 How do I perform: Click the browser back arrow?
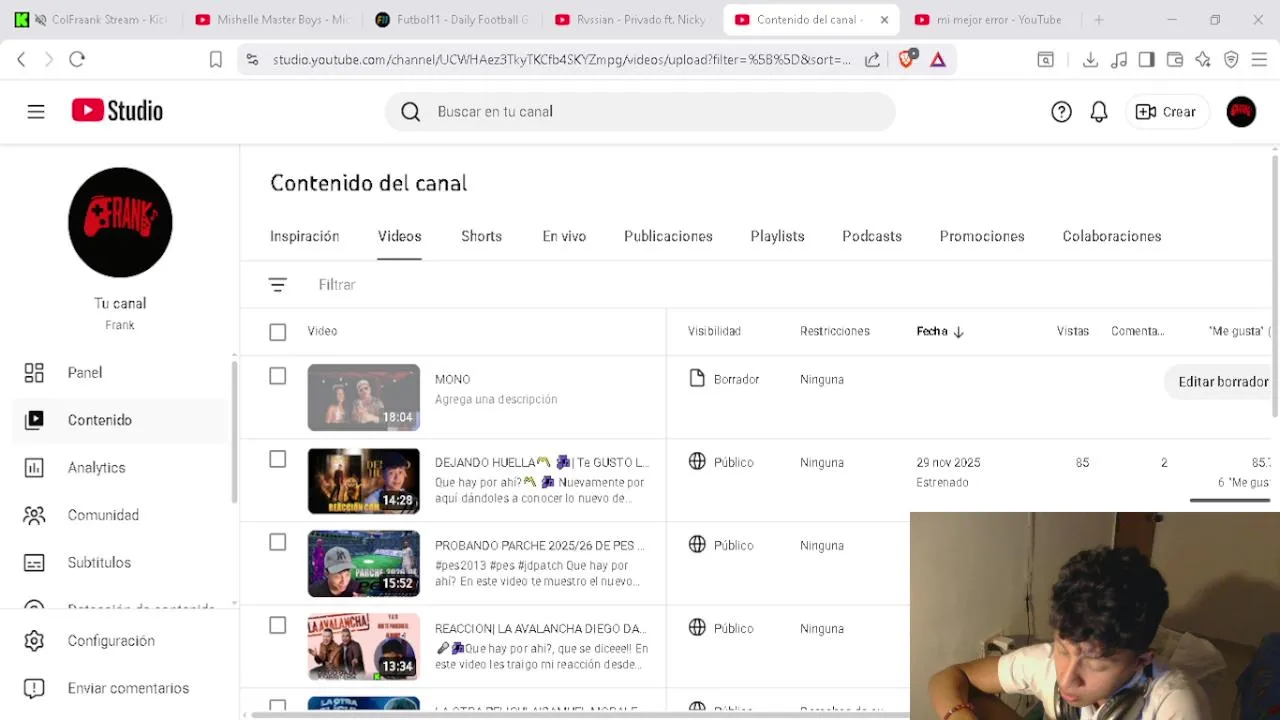tap(21, 59)
